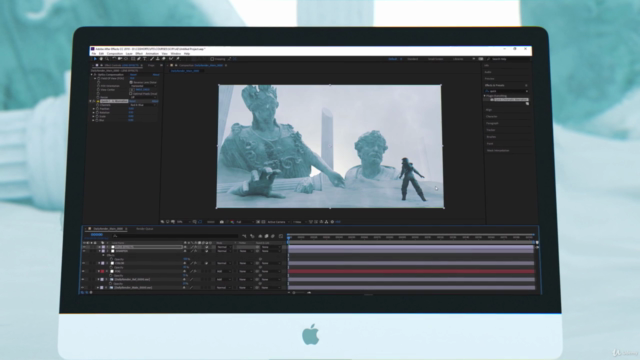This screenshot has width=640, height=360.
Task: Open blending mode dropdown for FOG layer
Action: tap(224, 271)
